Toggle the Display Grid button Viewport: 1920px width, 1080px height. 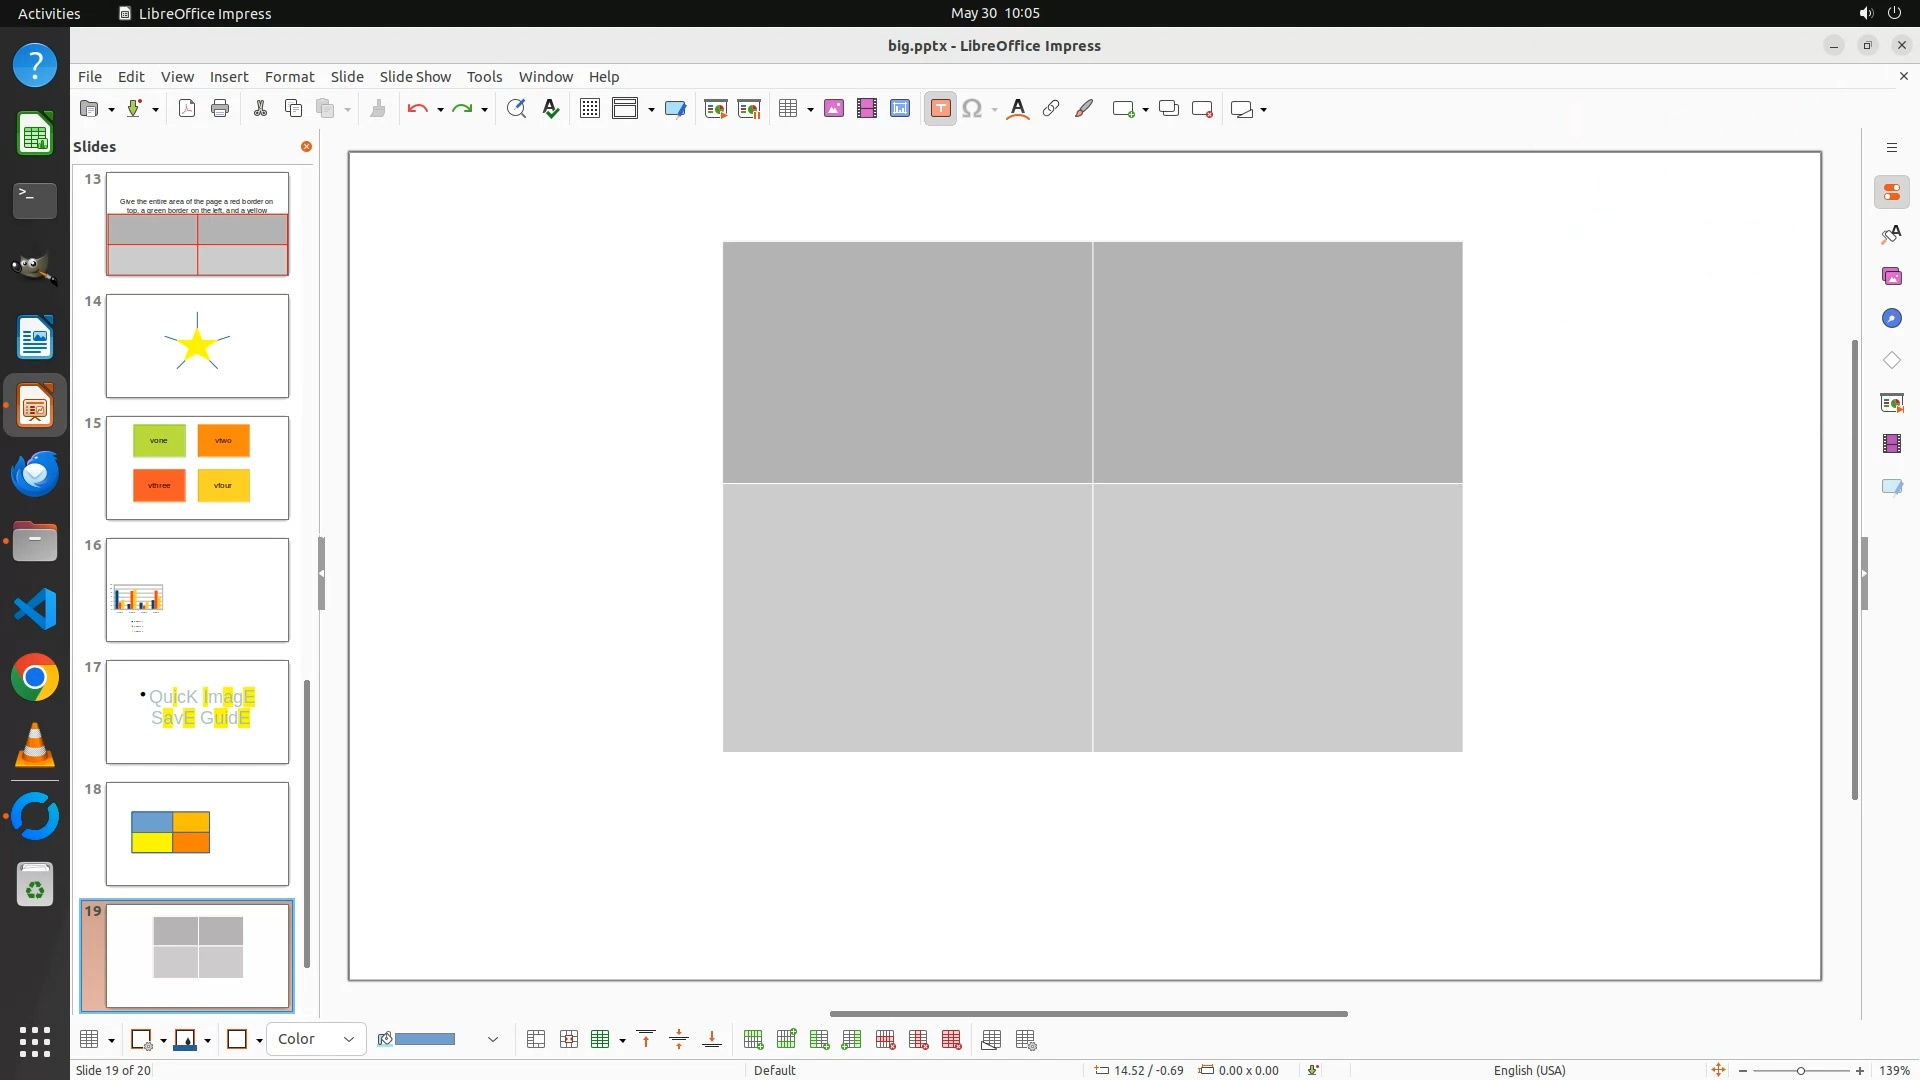590,109
